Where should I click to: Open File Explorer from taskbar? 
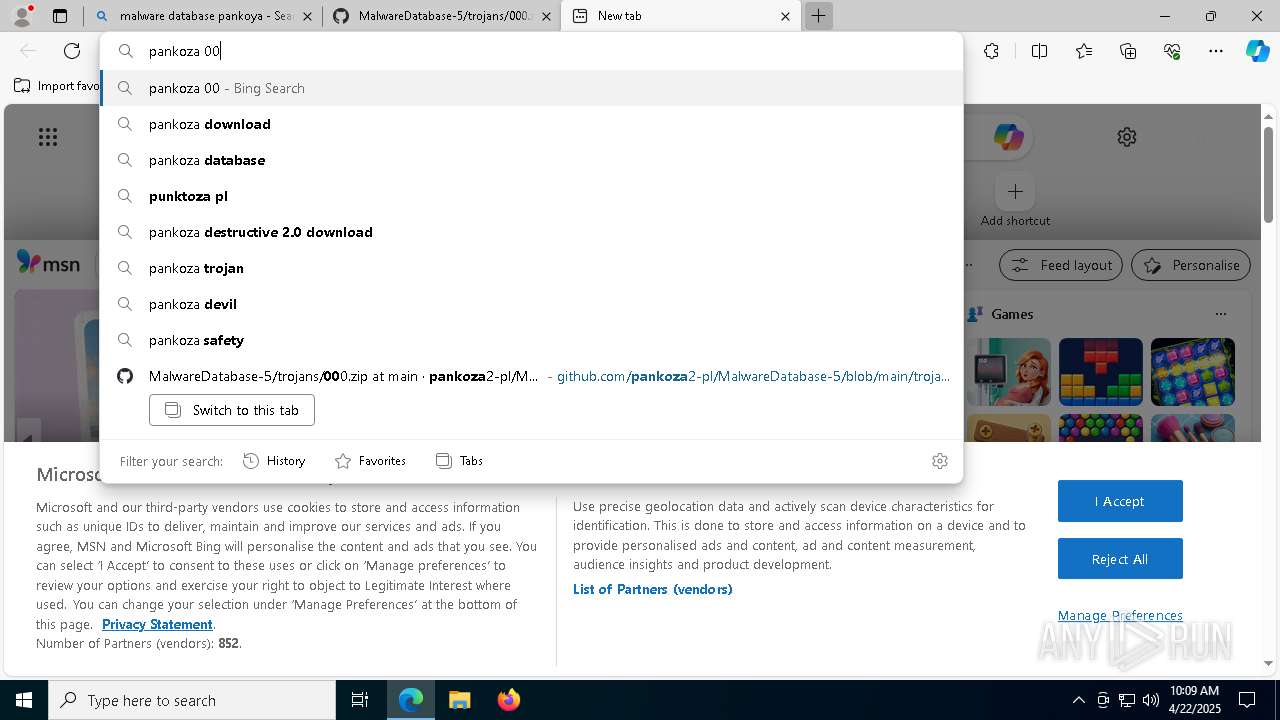459,700
